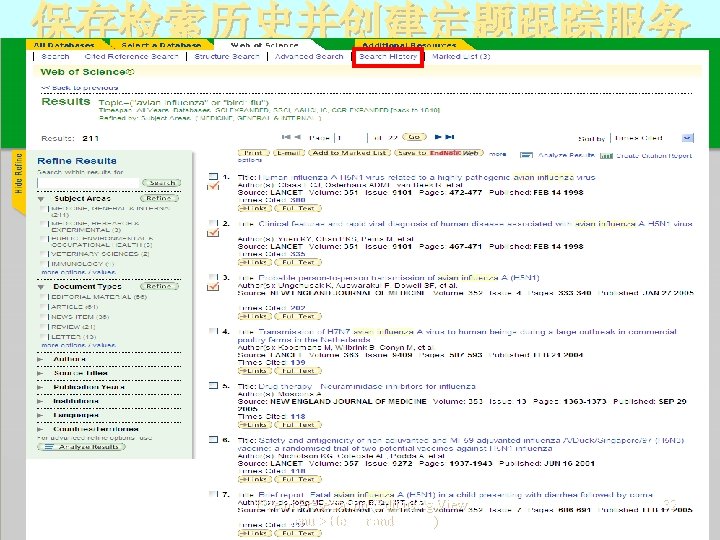Go to next page of results arrow
720x540 pixels.
pos(438,137)
